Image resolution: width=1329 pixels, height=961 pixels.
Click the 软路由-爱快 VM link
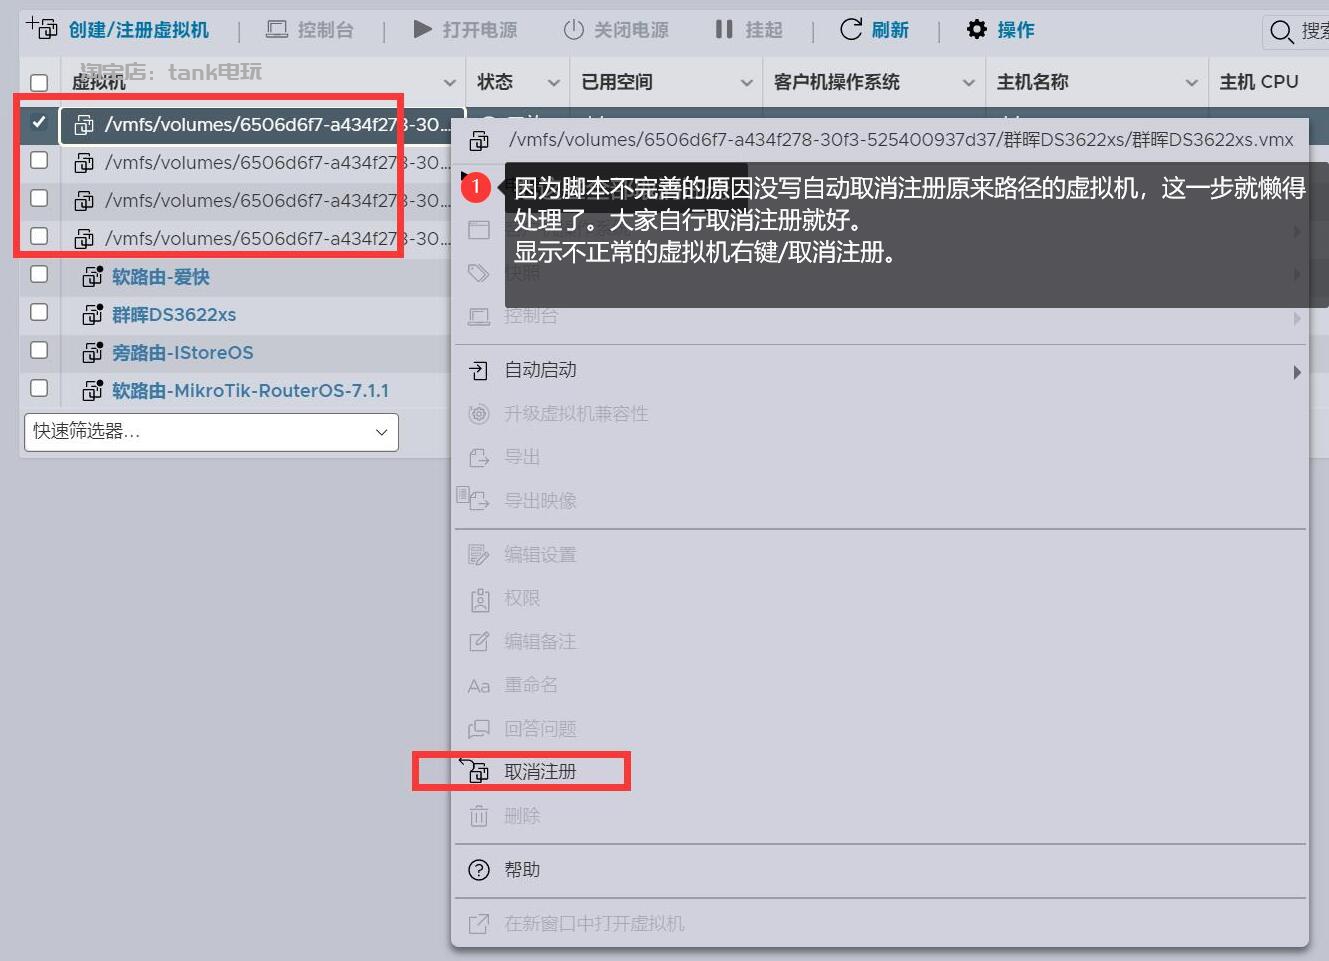tap(161, 277)
